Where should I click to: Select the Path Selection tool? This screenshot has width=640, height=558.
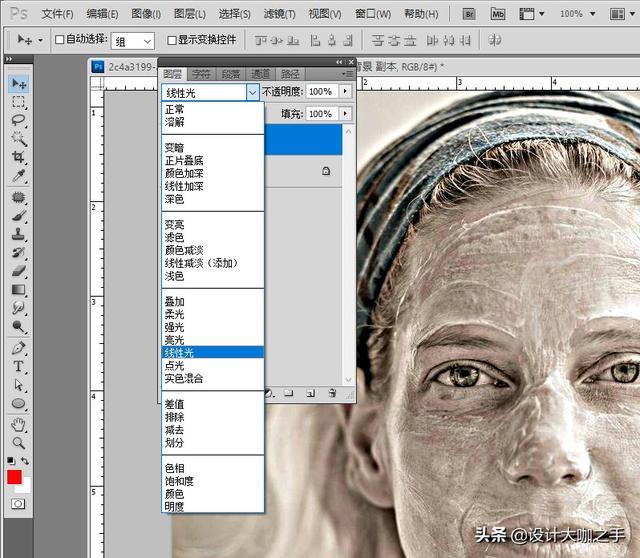coord(19,385)
